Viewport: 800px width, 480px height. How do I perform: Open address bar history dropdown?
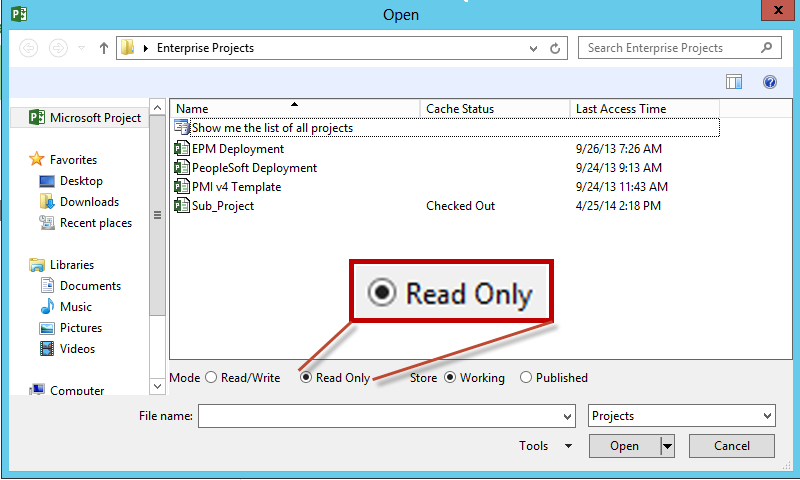(533, 49)
